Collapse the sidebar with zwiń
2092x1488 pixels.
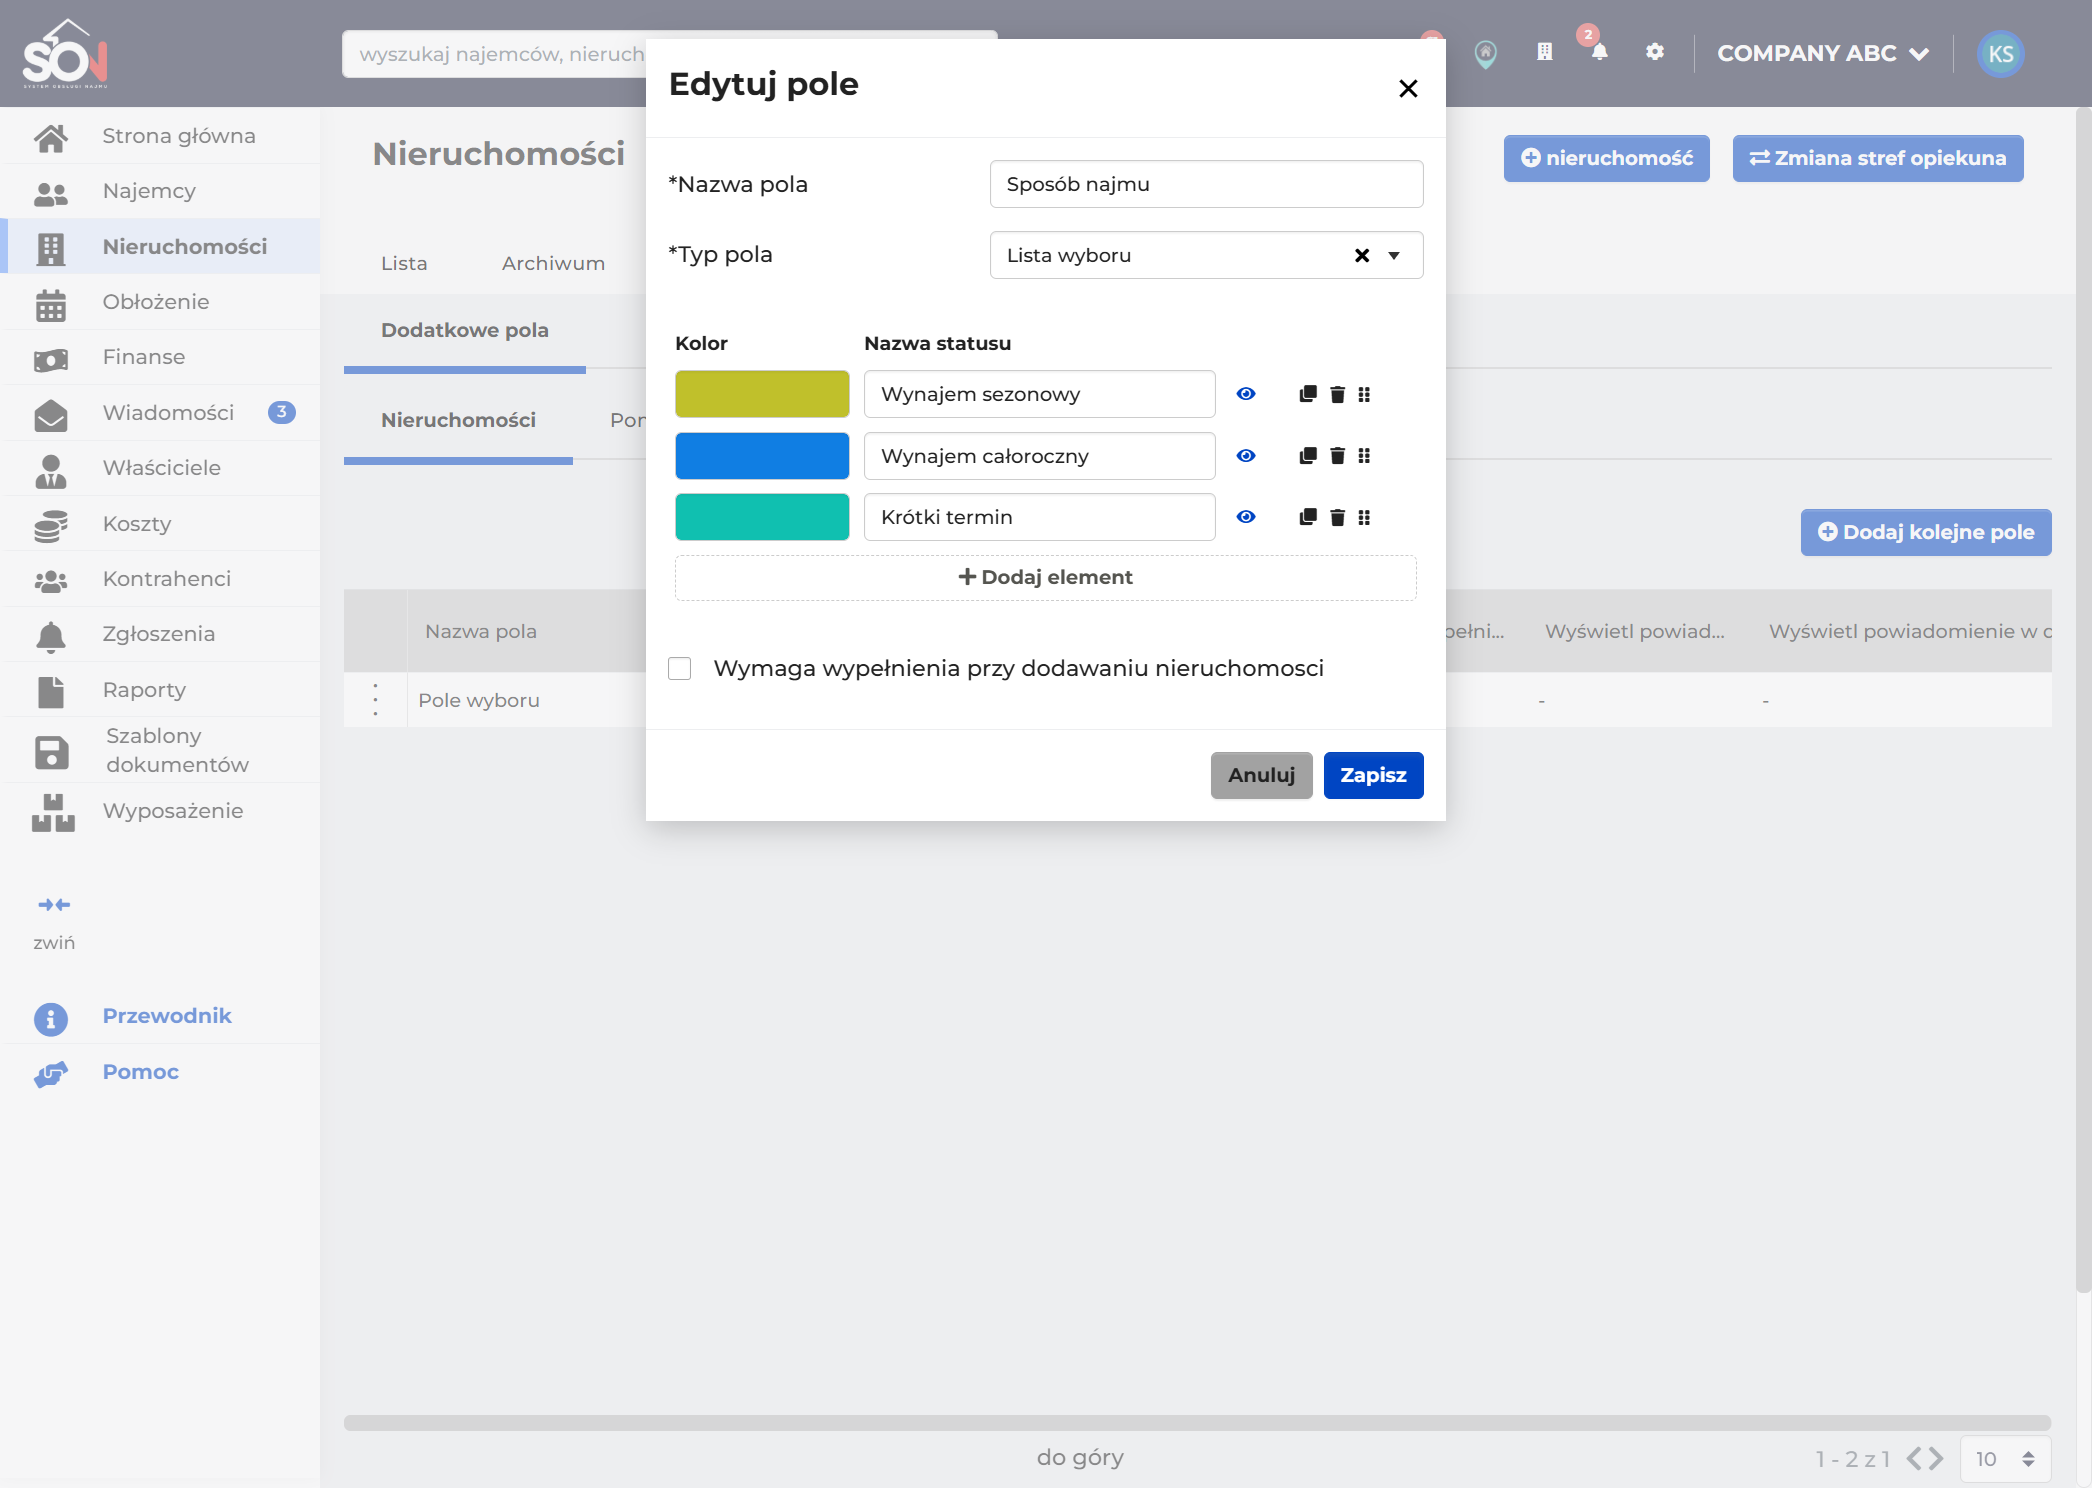tap(54, 923)
